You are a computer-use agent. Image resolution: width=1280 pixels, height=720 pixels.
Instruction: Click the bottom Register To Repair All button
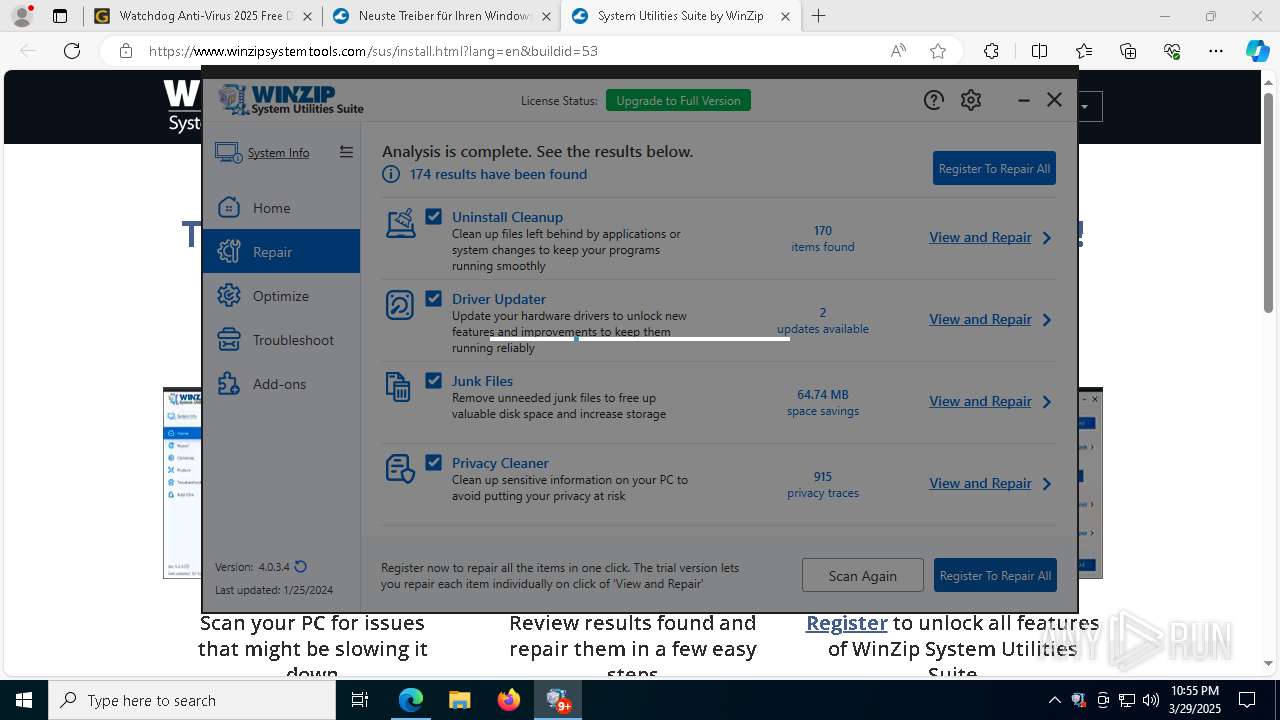coord(995,575)
